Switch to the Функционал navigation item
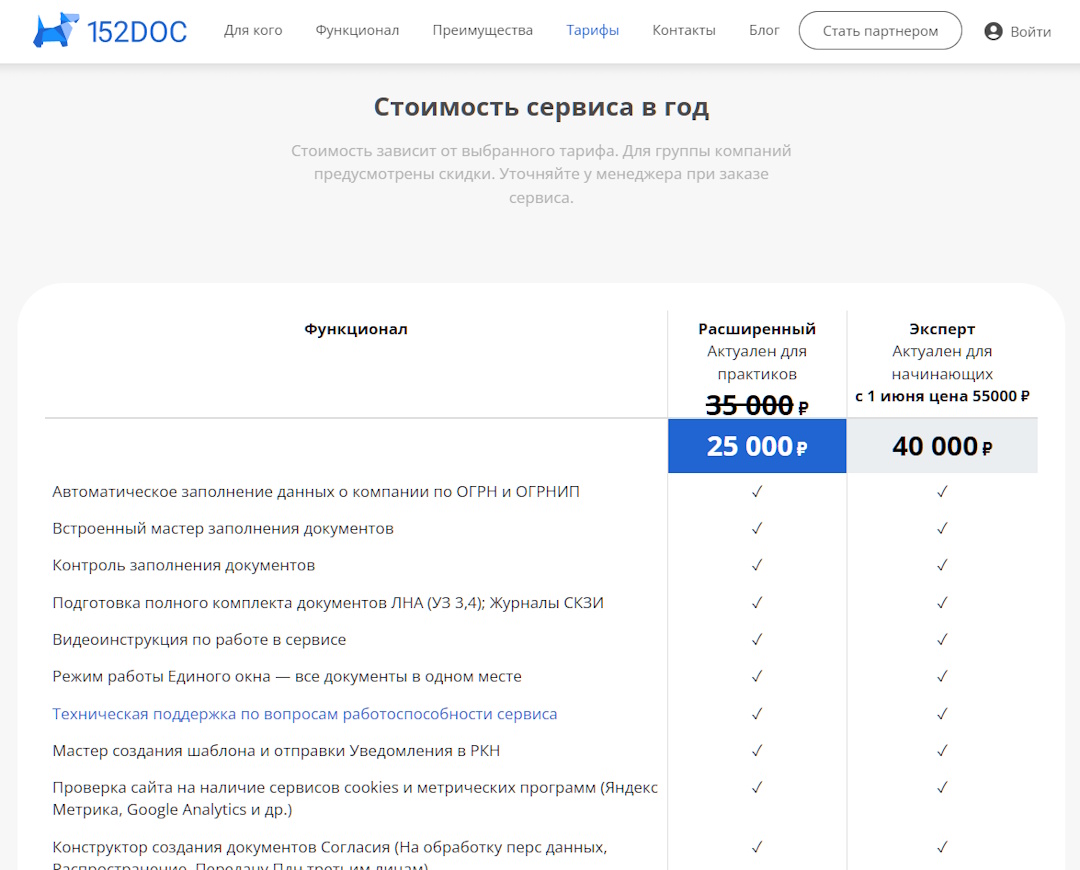Screen dimensions: 1080x870 pyautogui.click(x=358, y=30)
